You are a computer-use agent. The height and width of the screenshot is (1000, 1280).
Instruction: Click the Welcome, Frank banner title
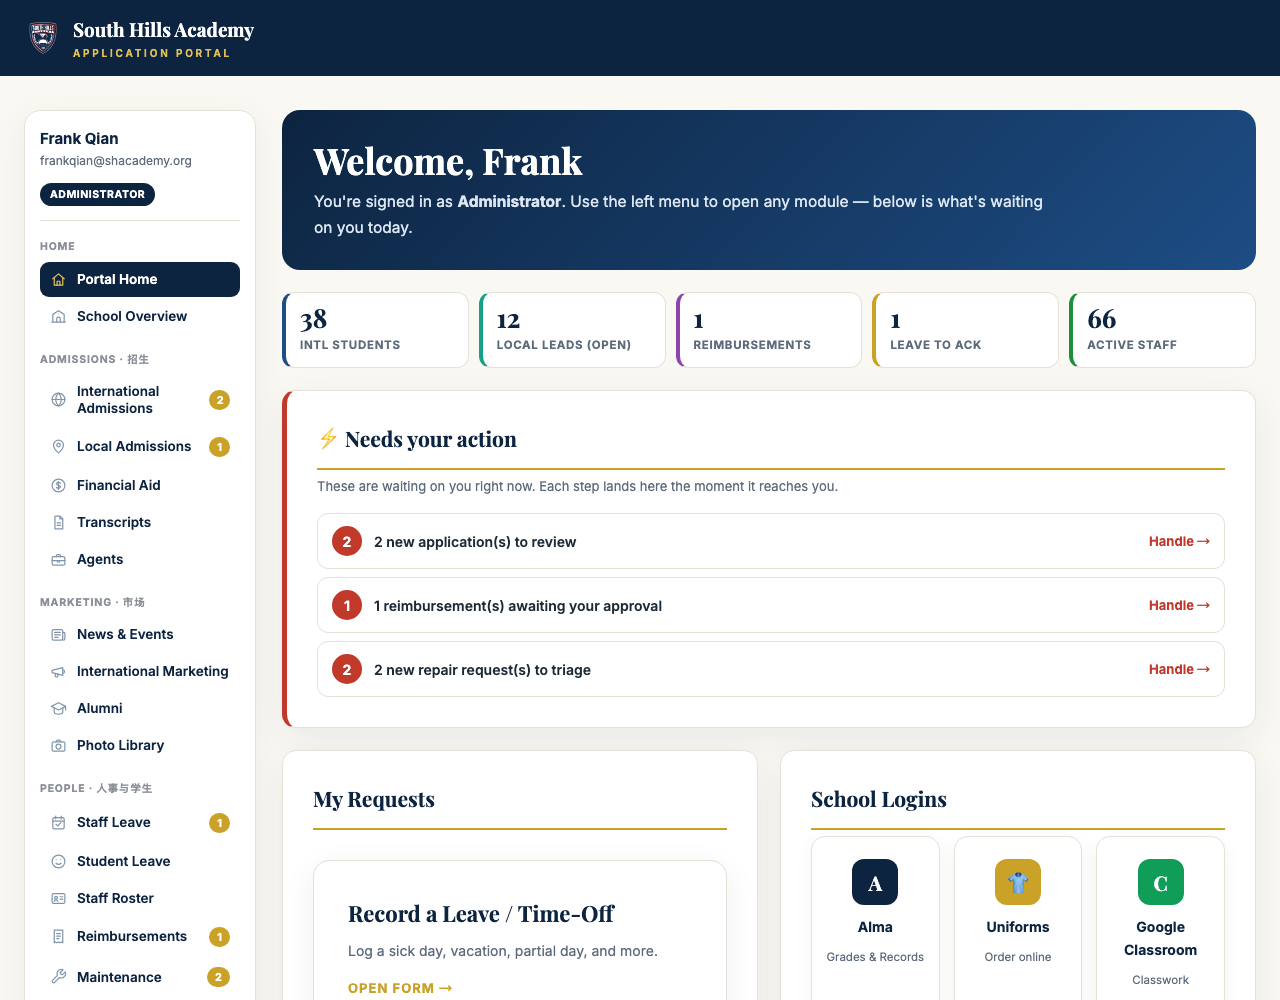pyautogui.click(x=448, y=162)
